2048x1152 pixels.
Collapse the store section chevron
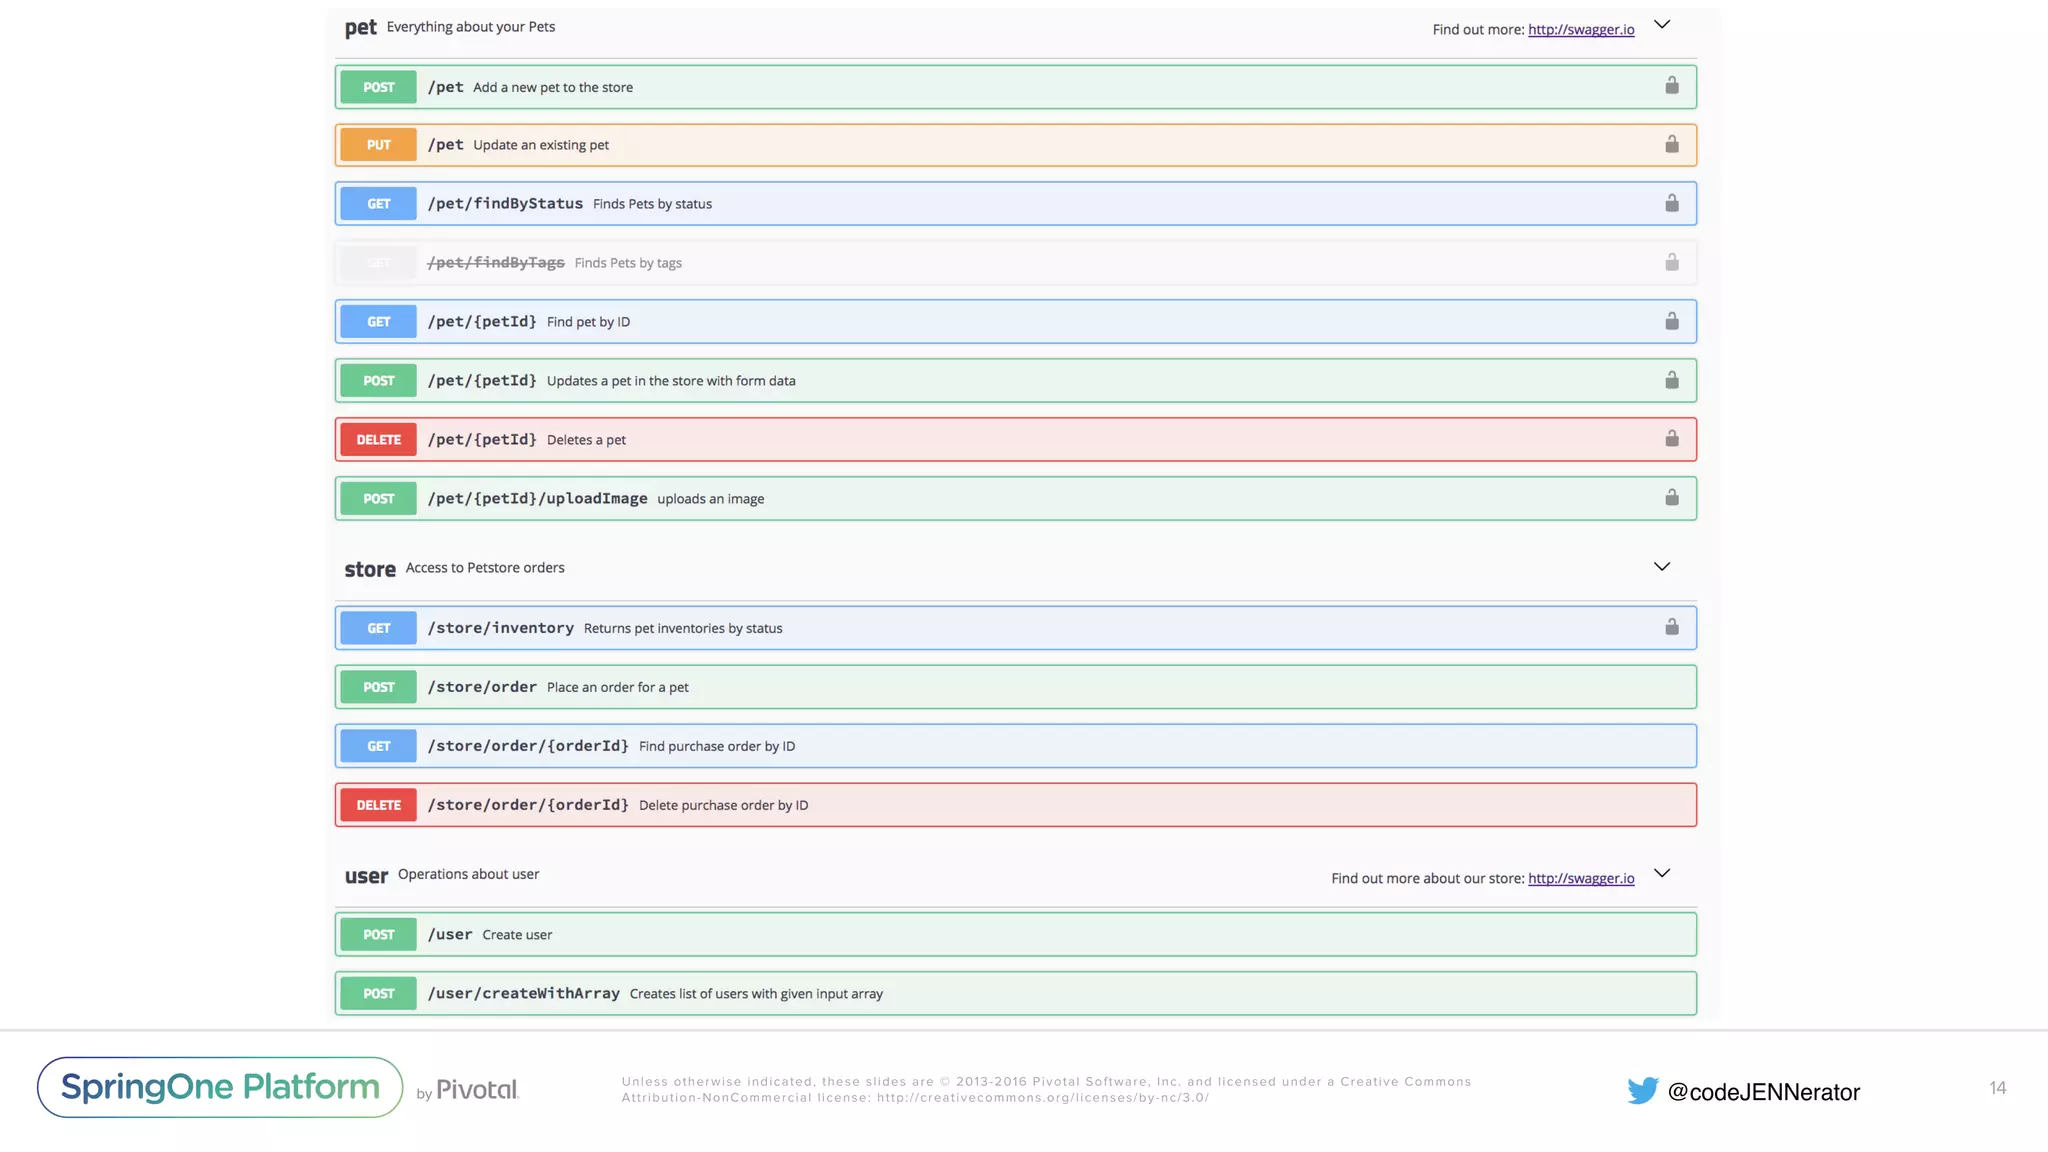[x=1662, y=567]
